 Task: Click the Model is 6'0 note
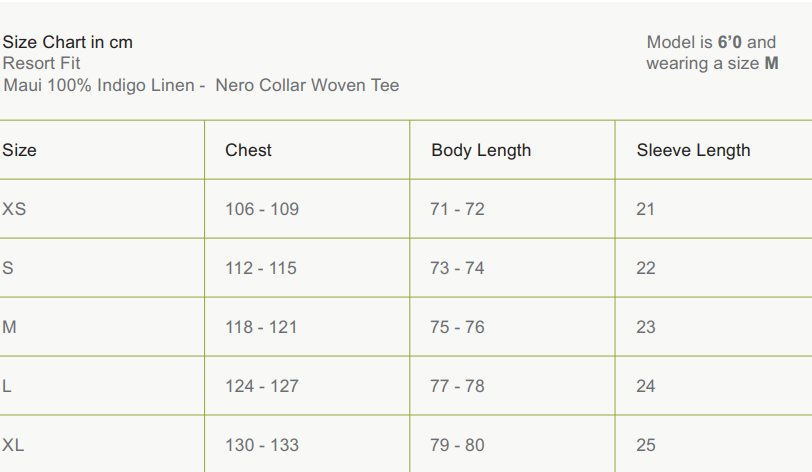pos(711,42)
